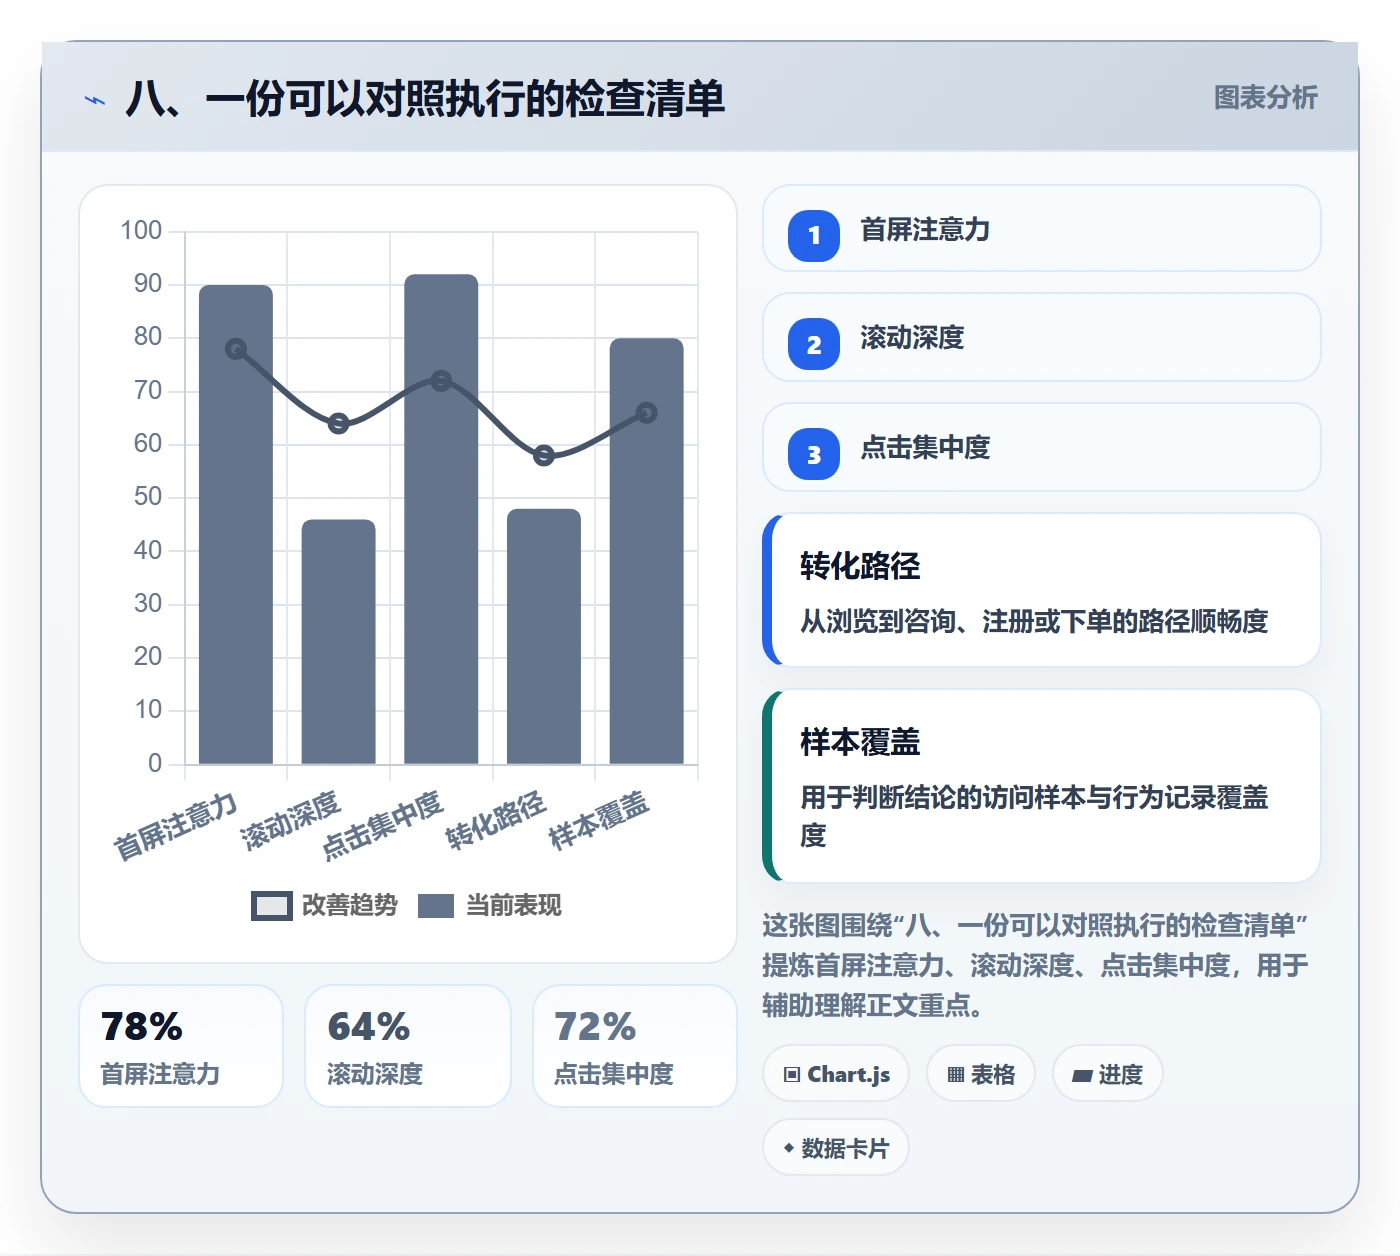Click the trend line point at 78

pyautogui.click(x=236, y=349)
